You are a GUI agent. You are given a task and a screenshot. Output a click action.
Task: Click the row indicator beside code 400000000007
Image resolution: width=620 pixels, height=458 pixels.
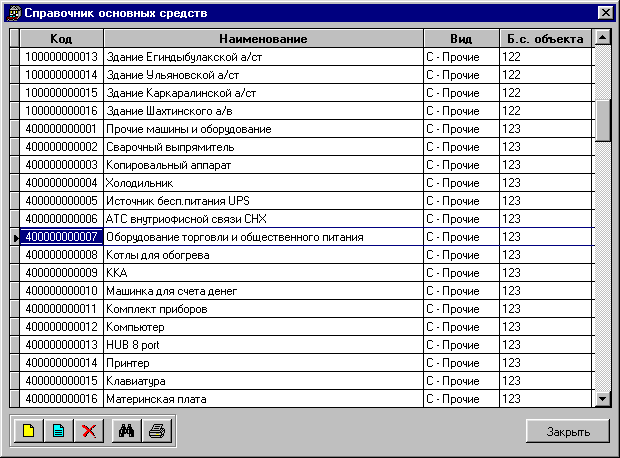click(x=14, y=237)
